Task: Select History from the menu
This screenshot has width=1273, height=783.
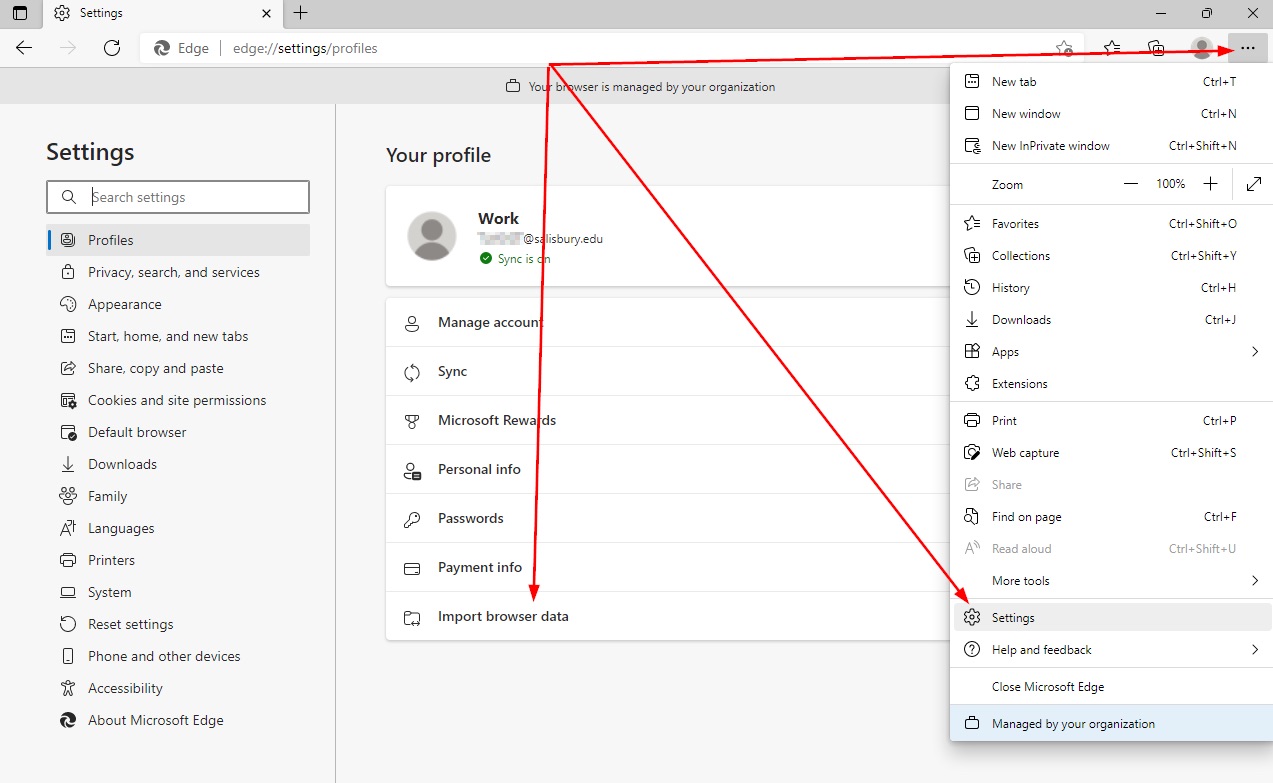Action: click(1010, 287)
